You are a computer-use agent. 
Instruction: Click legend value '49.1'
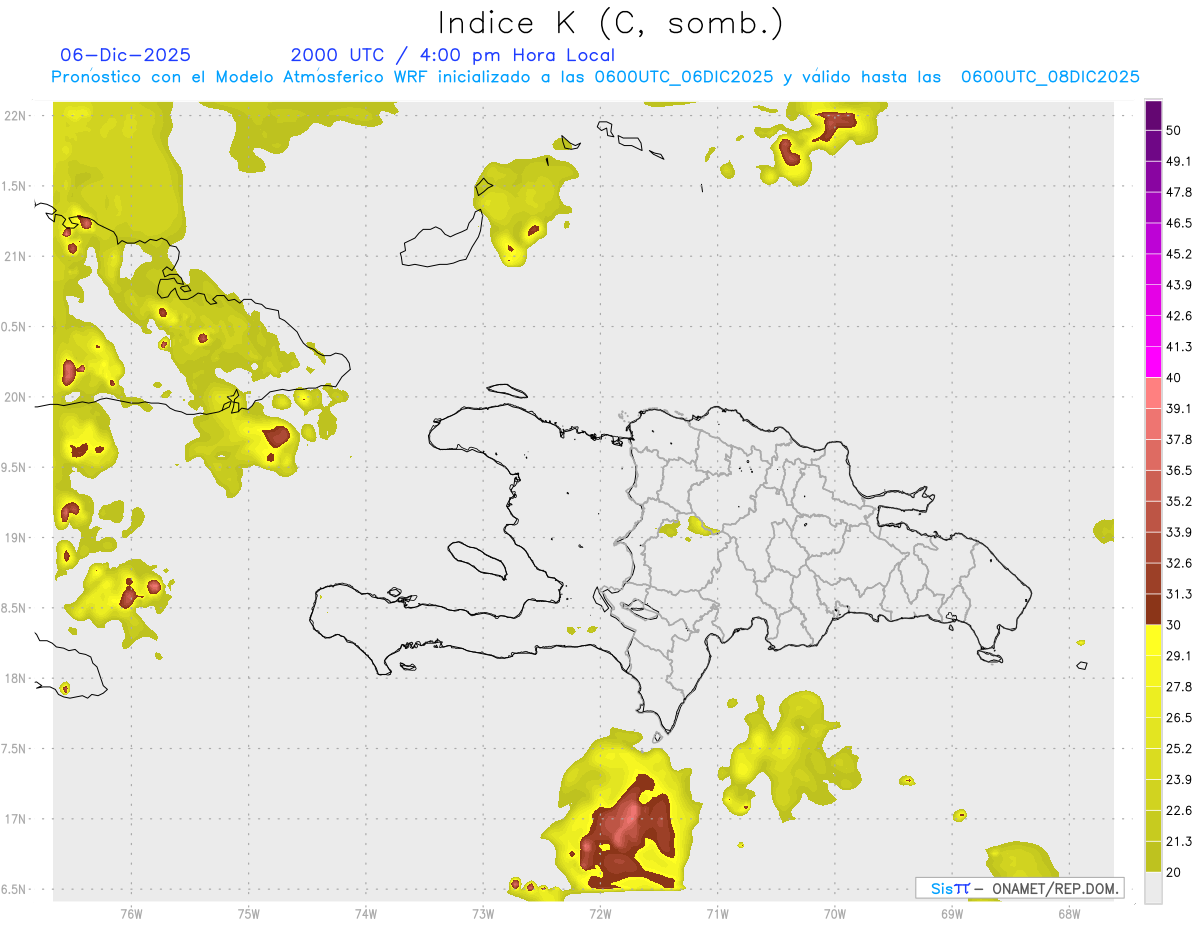1178,161
